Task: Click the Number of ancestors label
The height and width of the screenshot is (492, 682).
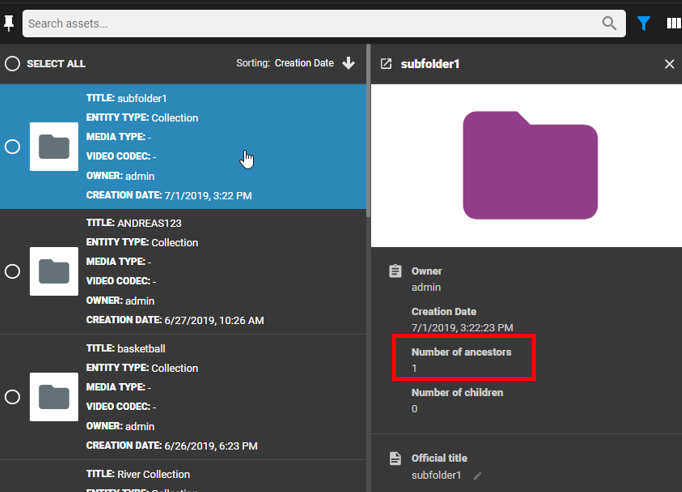Action: point(461,352)
